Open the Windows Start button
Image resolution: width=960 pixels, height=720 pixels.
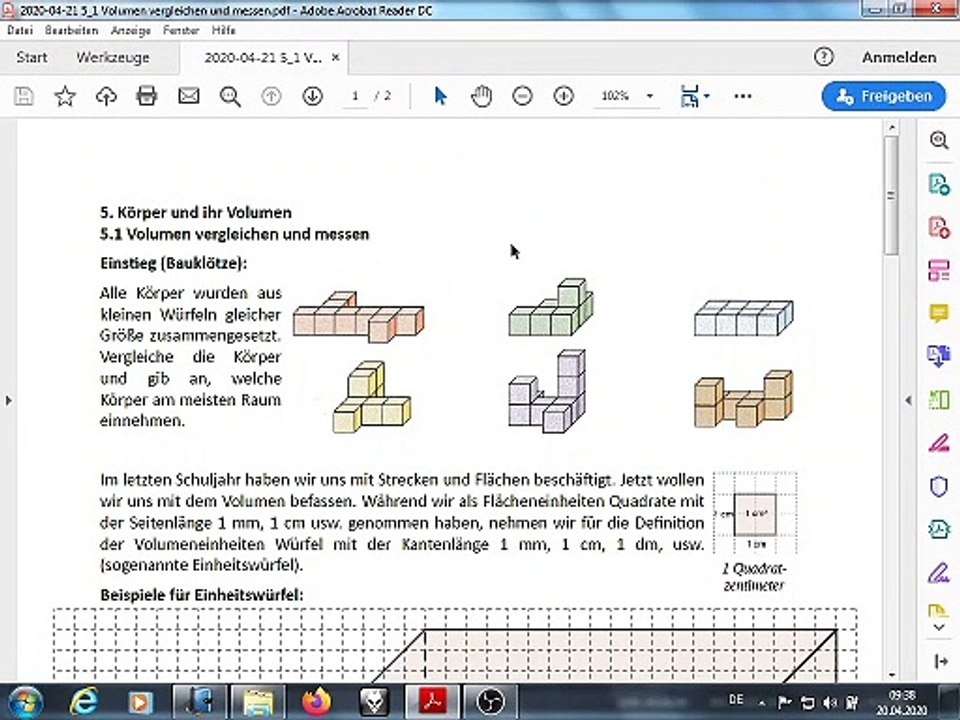24,702
